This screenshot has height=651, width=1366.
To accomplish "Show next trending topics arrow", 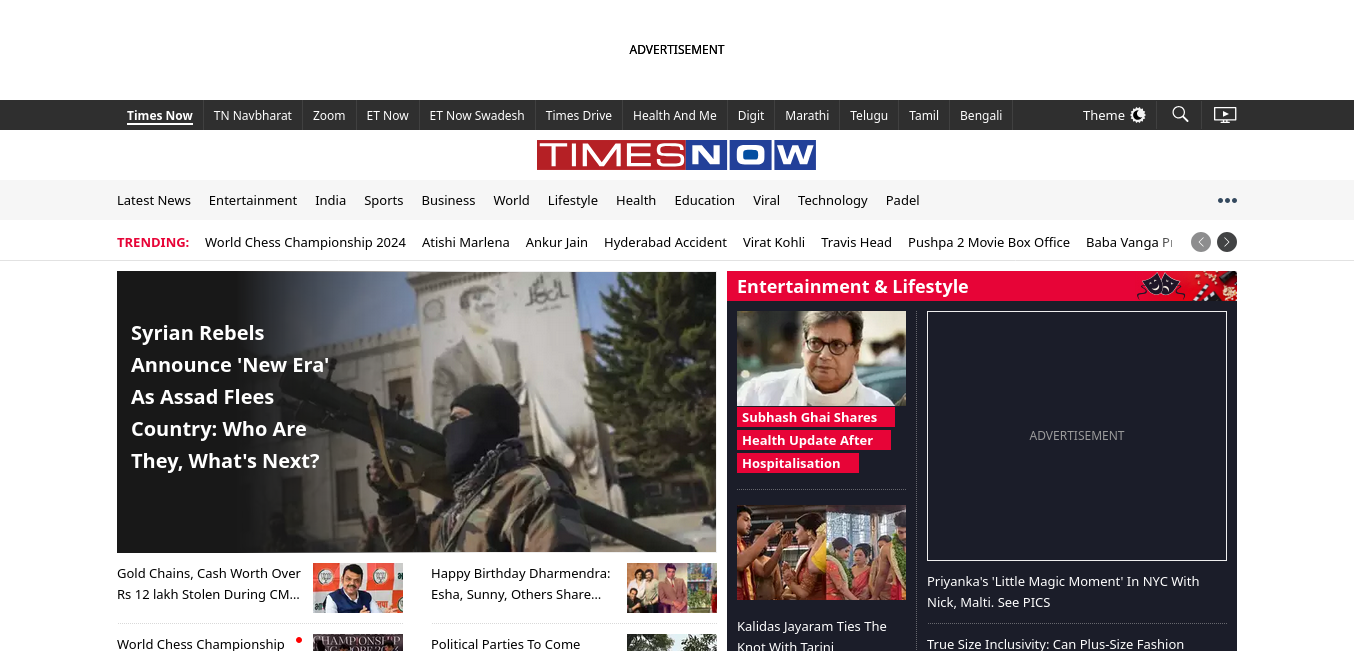I will tap(1227, 242).
